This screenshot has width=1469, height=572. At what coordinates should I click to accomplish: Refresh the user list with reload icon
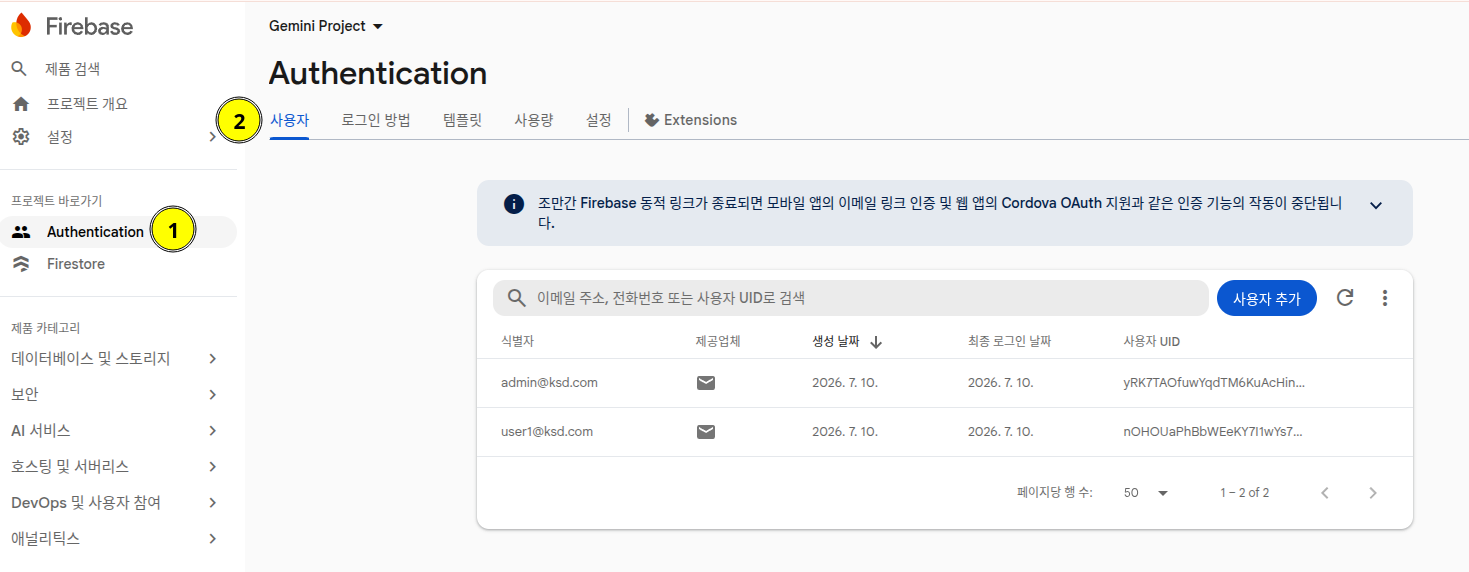click(x=1345, y=297)
